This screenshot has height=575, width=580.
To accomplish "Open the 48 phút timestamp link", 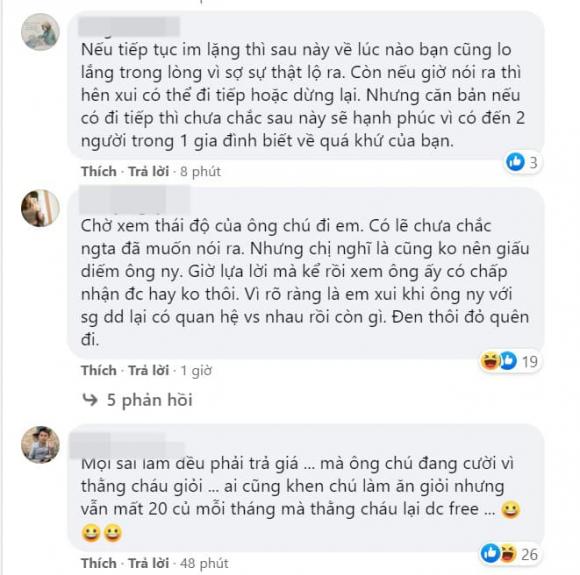I will (x=204, y=564).
